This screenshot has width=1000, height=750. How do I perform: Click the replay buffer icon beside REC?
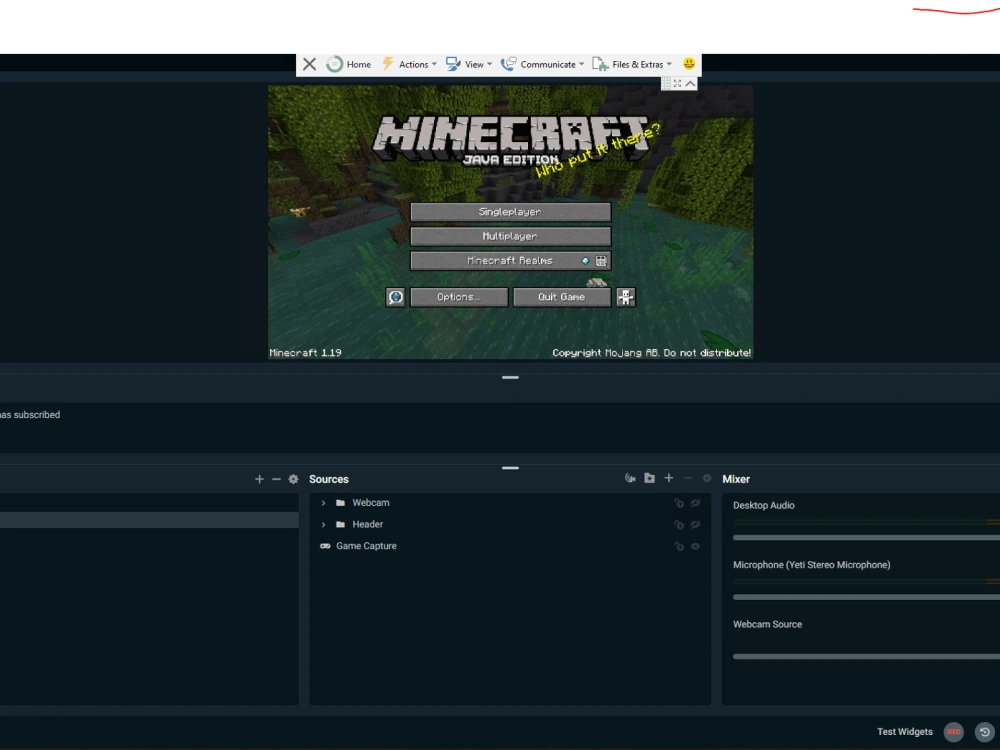[x=985, y=732]
